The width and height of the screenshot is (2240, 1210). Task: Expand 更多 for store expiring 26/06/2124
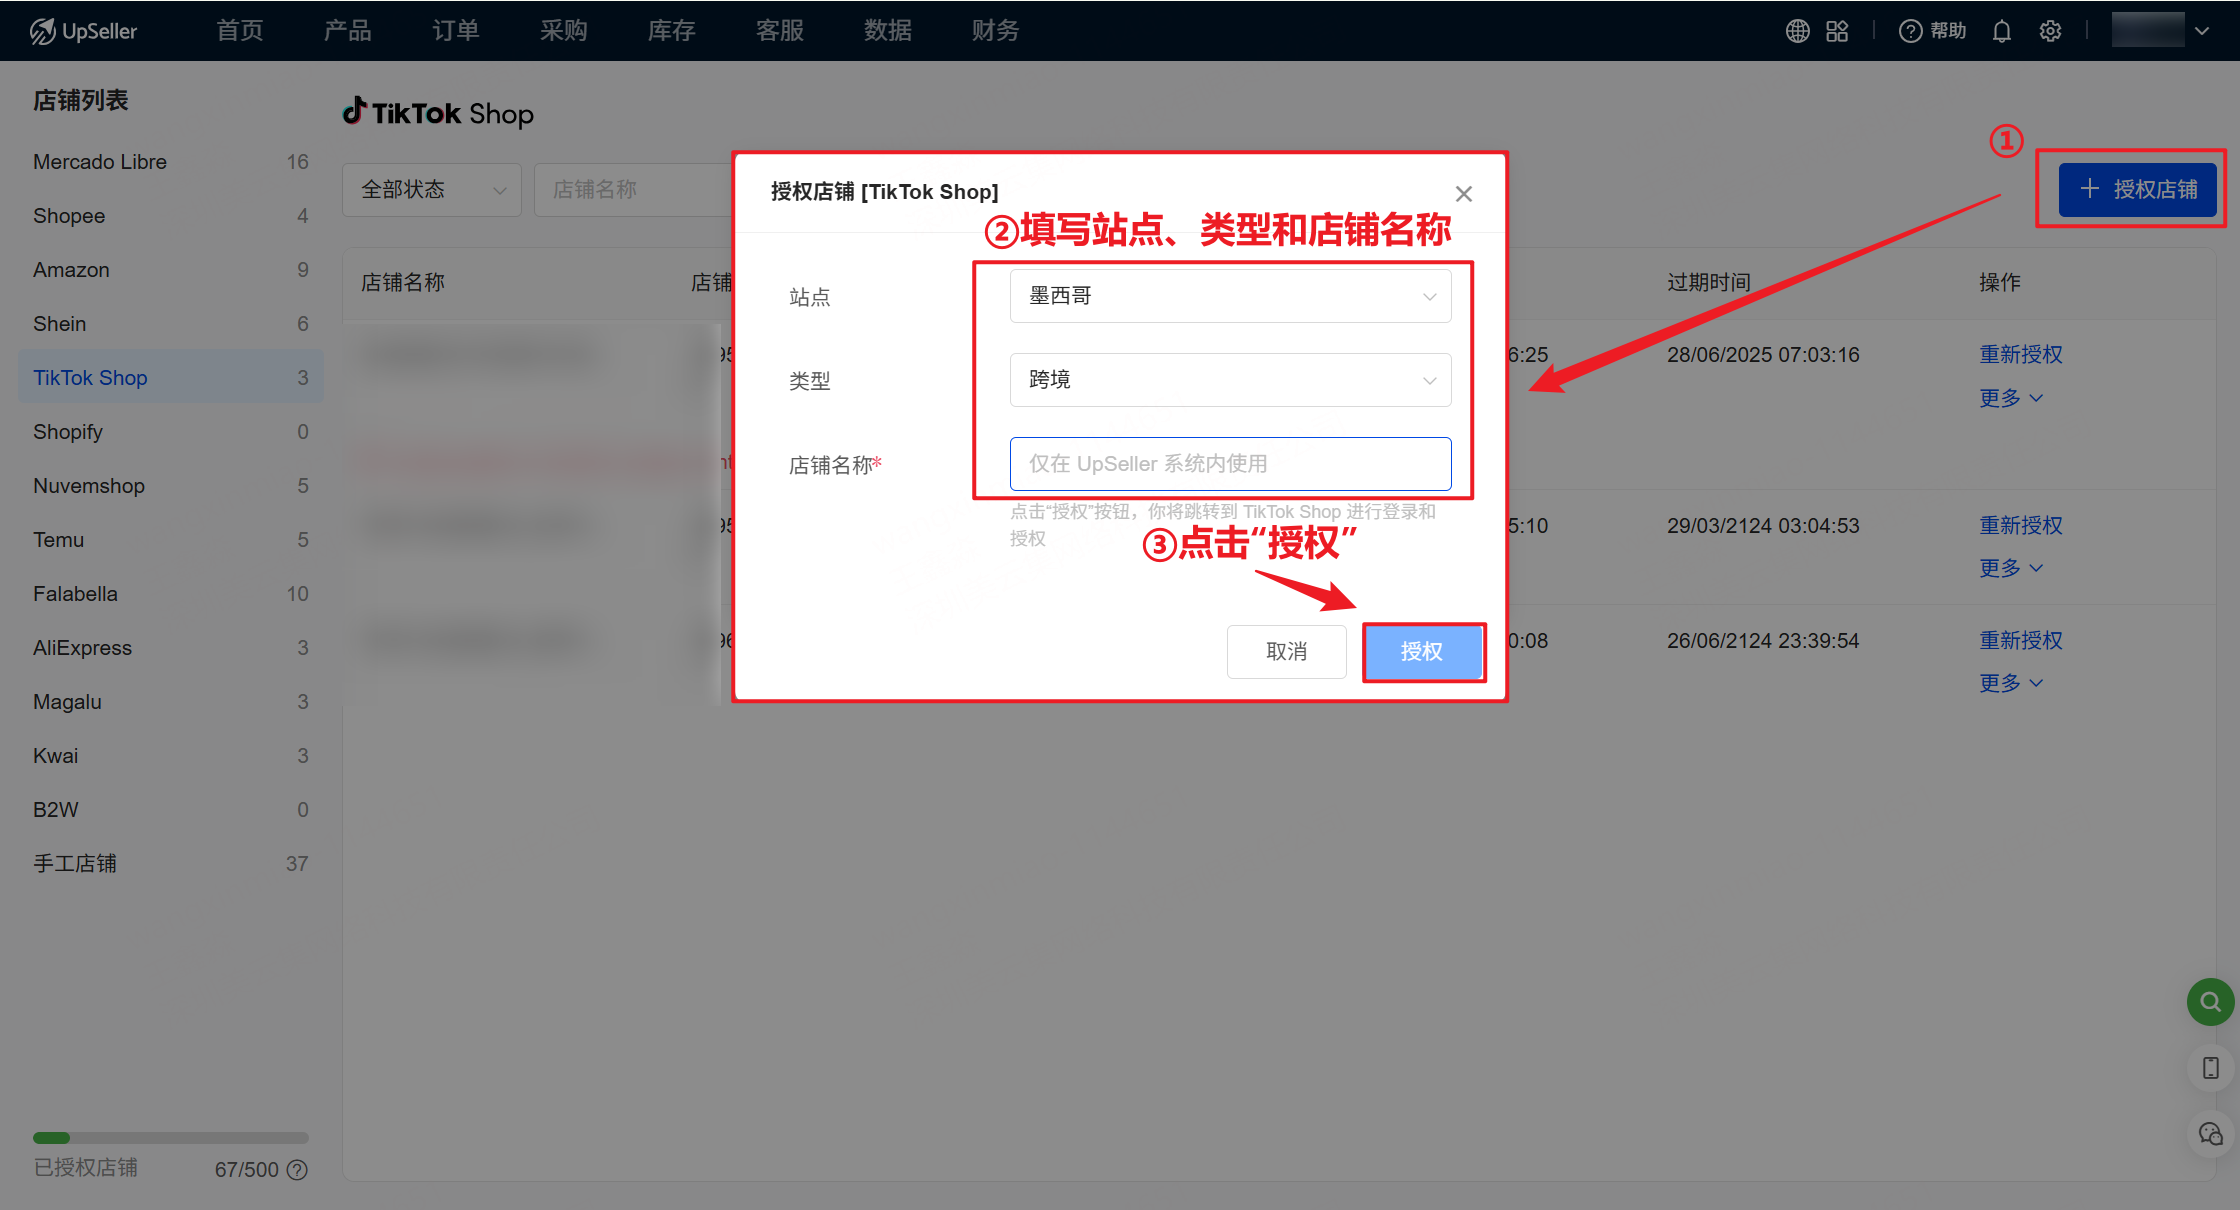point(2011,684)
